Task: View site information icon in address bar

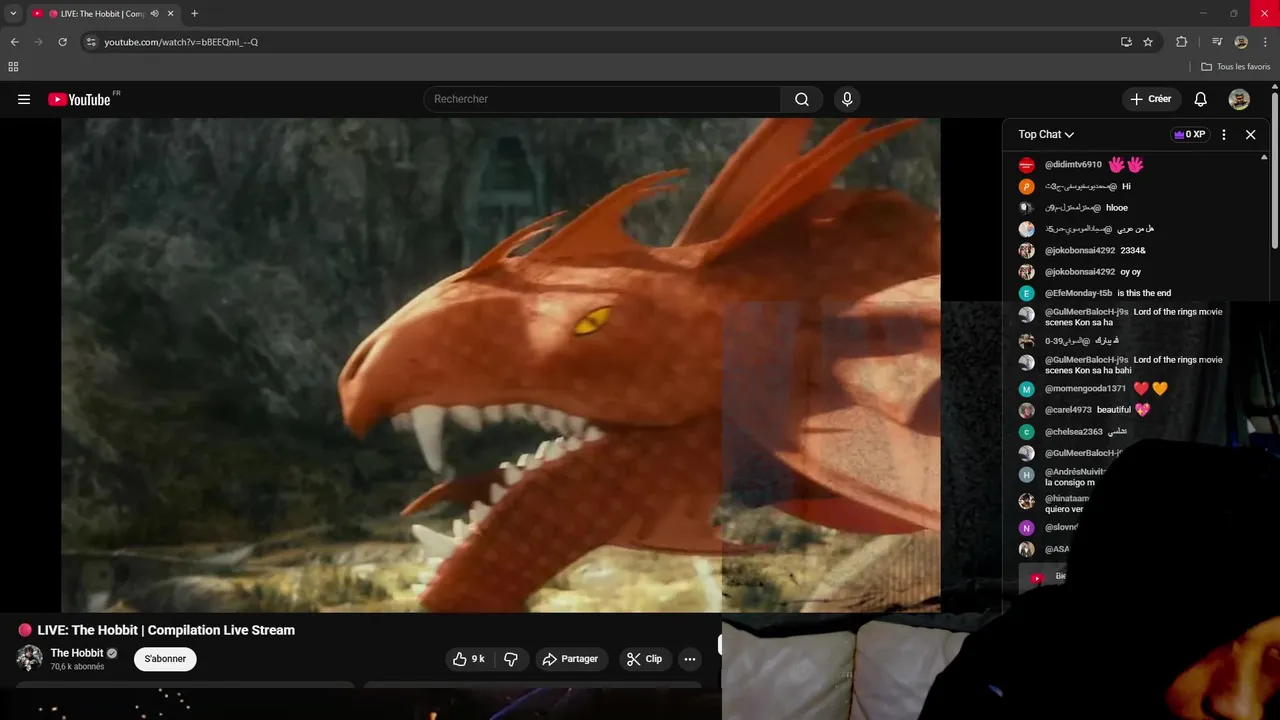Action: click(x=91, y=42)
